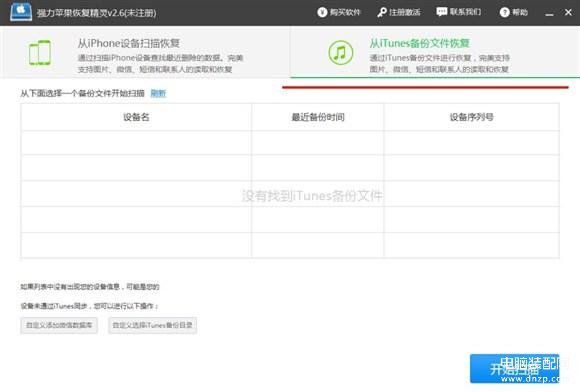Click the 刷新 refresh link
The width and height of the screenshot is (580, 392).
tap(158, 93)
